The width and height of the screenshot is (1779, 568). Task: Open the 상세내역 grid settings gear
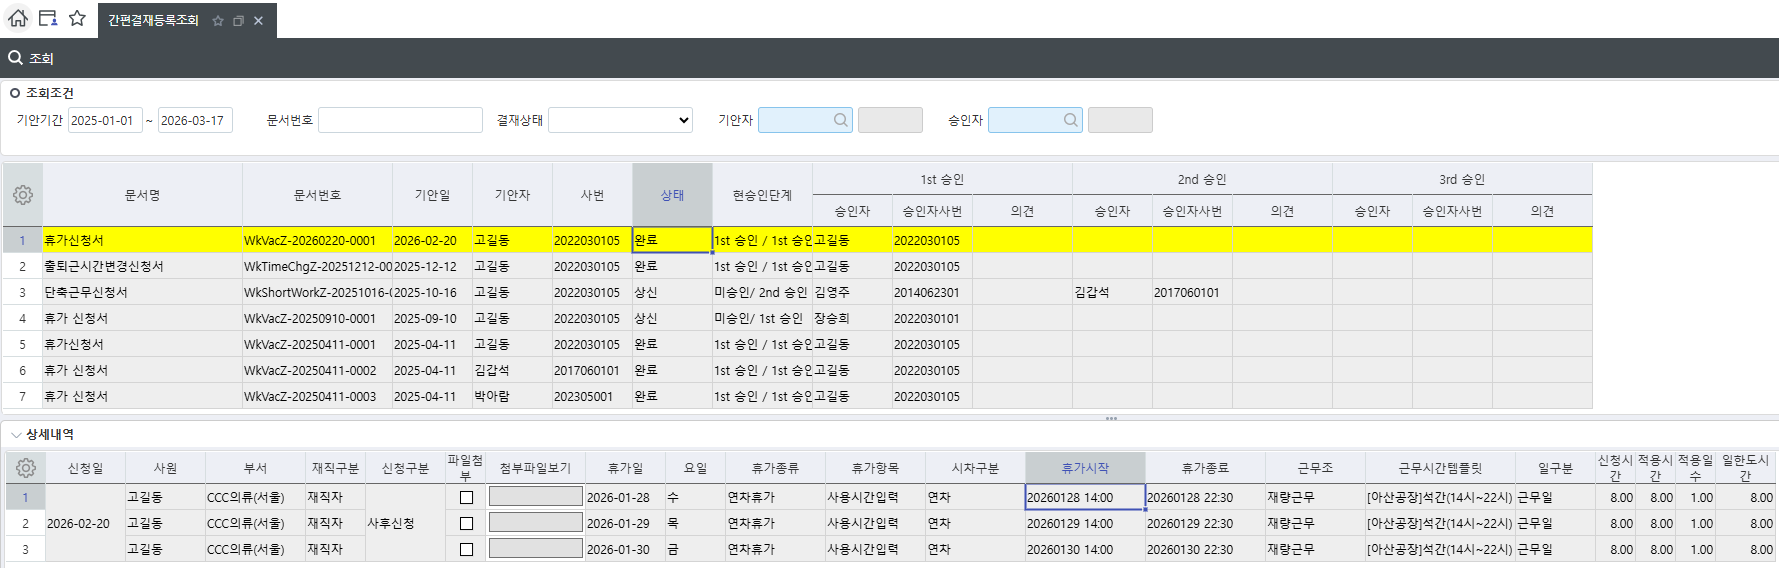(x=26, y=468)
